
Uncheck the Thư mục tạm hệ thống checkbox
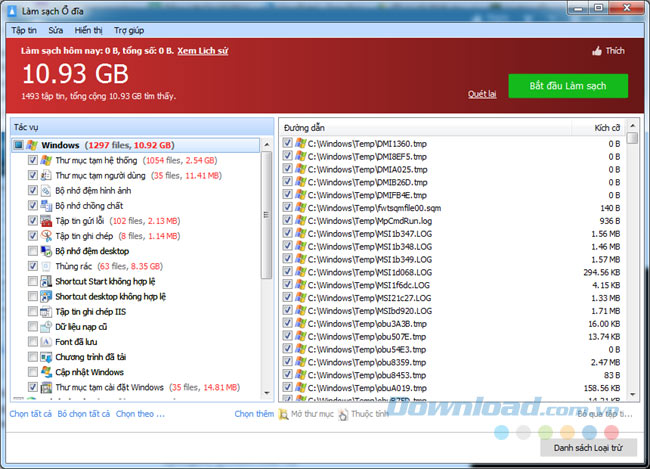33,160
